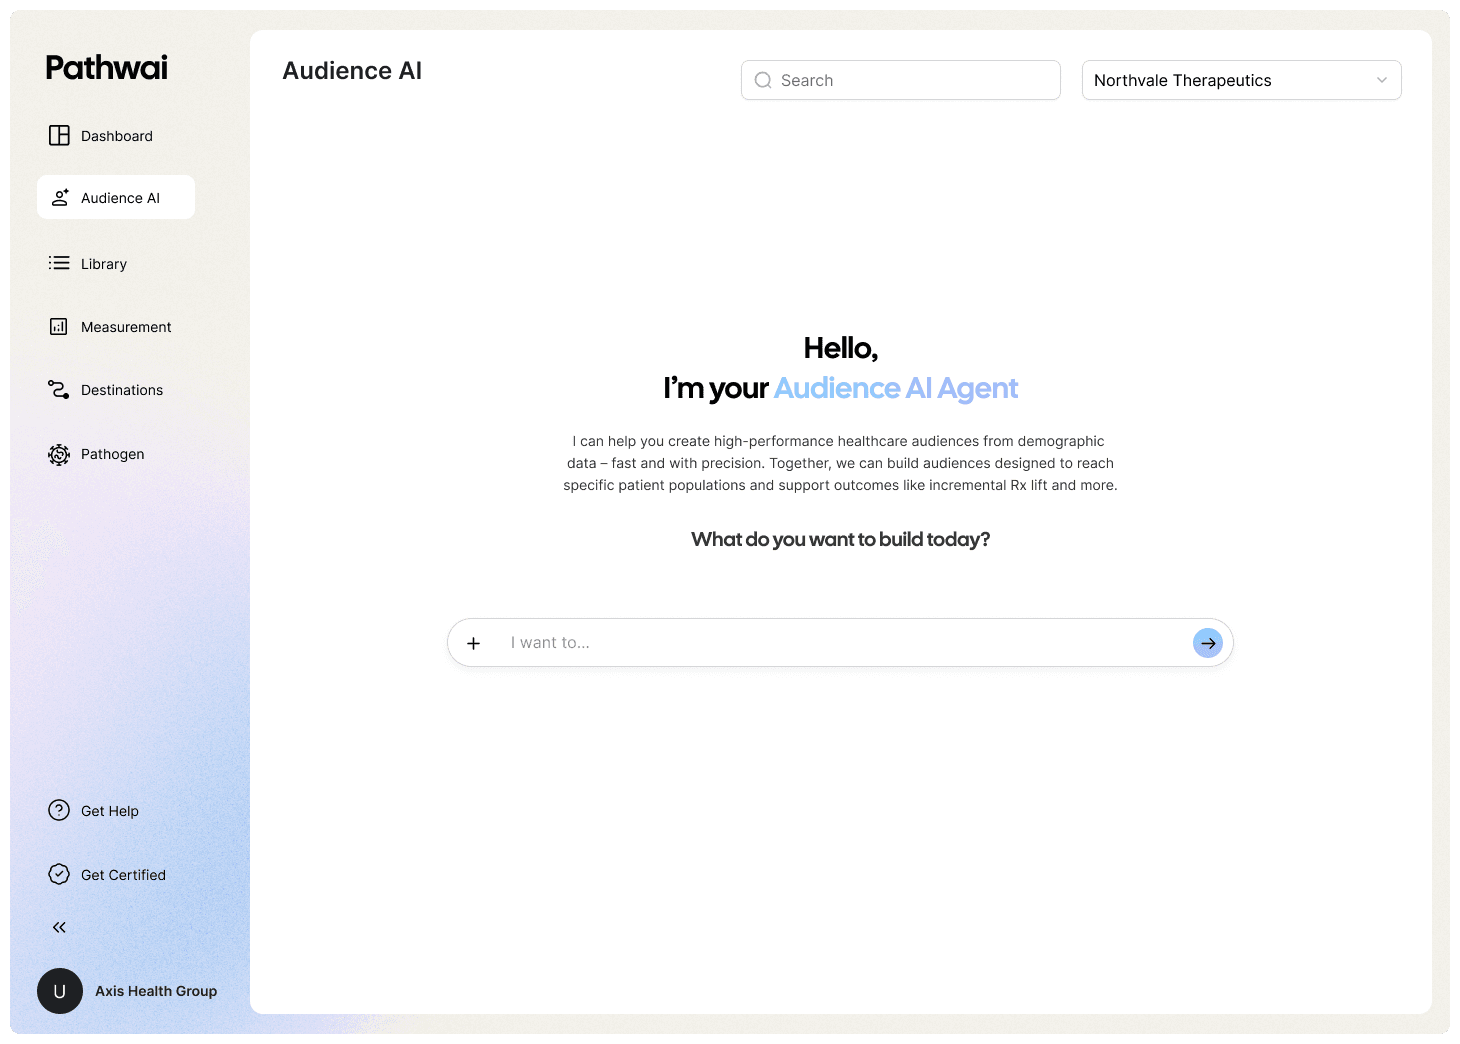
Task: Focus the Search input field
Action: (x=900, y=80)
